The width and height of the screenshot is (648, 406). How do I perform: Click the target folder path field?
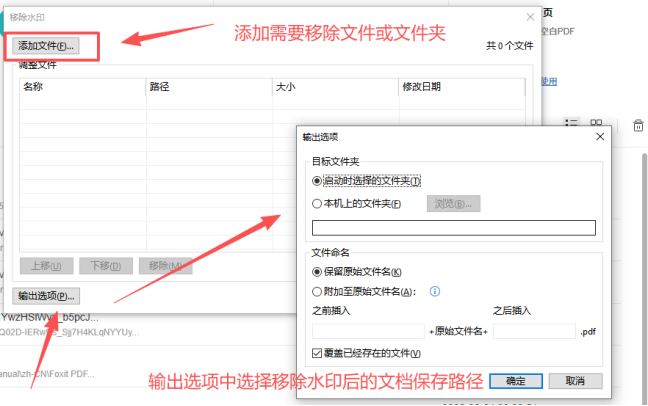coord(454,228)
